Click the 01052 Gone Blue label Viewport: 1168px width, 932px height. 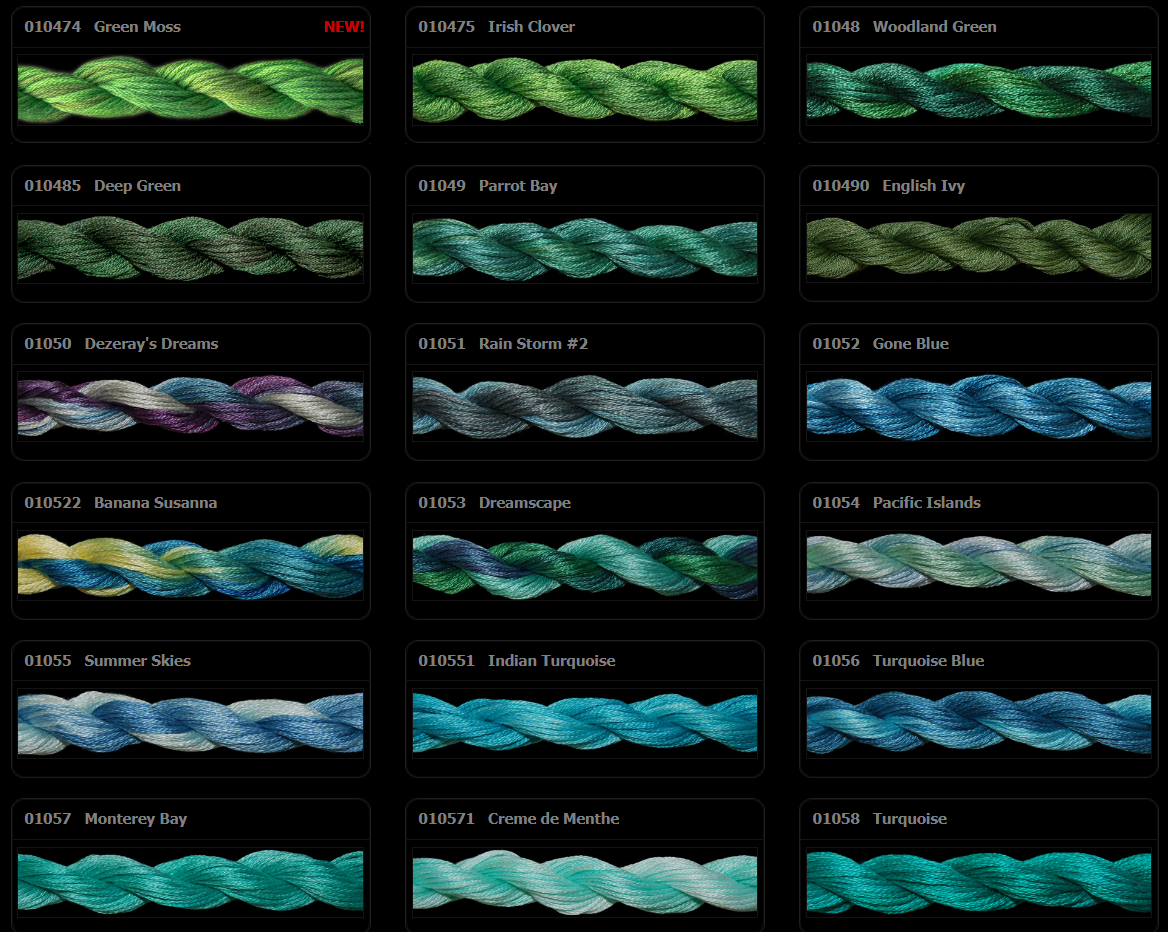[x=880, y=344]
